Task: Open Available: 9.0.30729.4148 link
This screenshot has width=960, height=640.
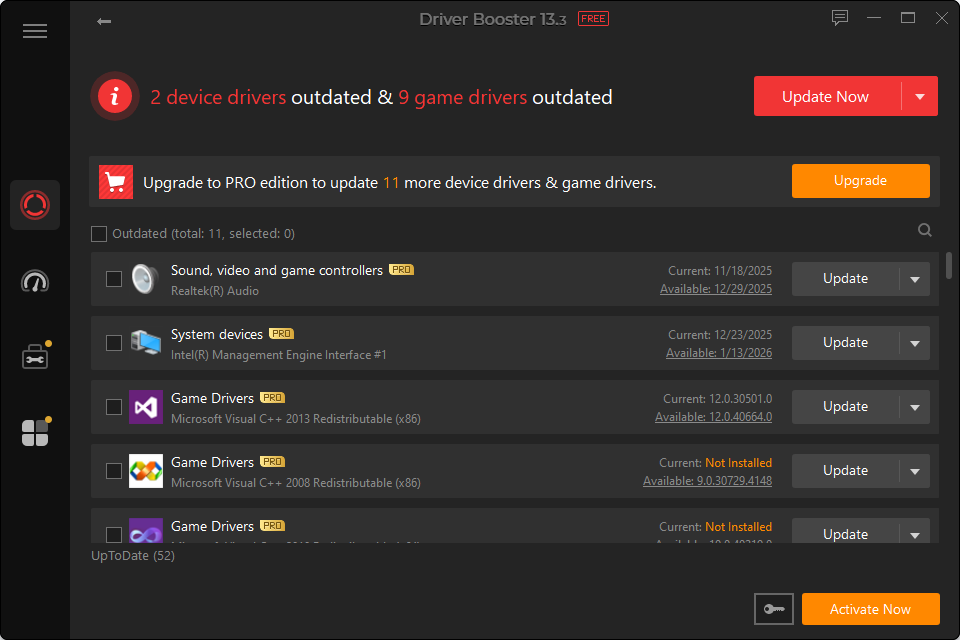Action: 707,481
